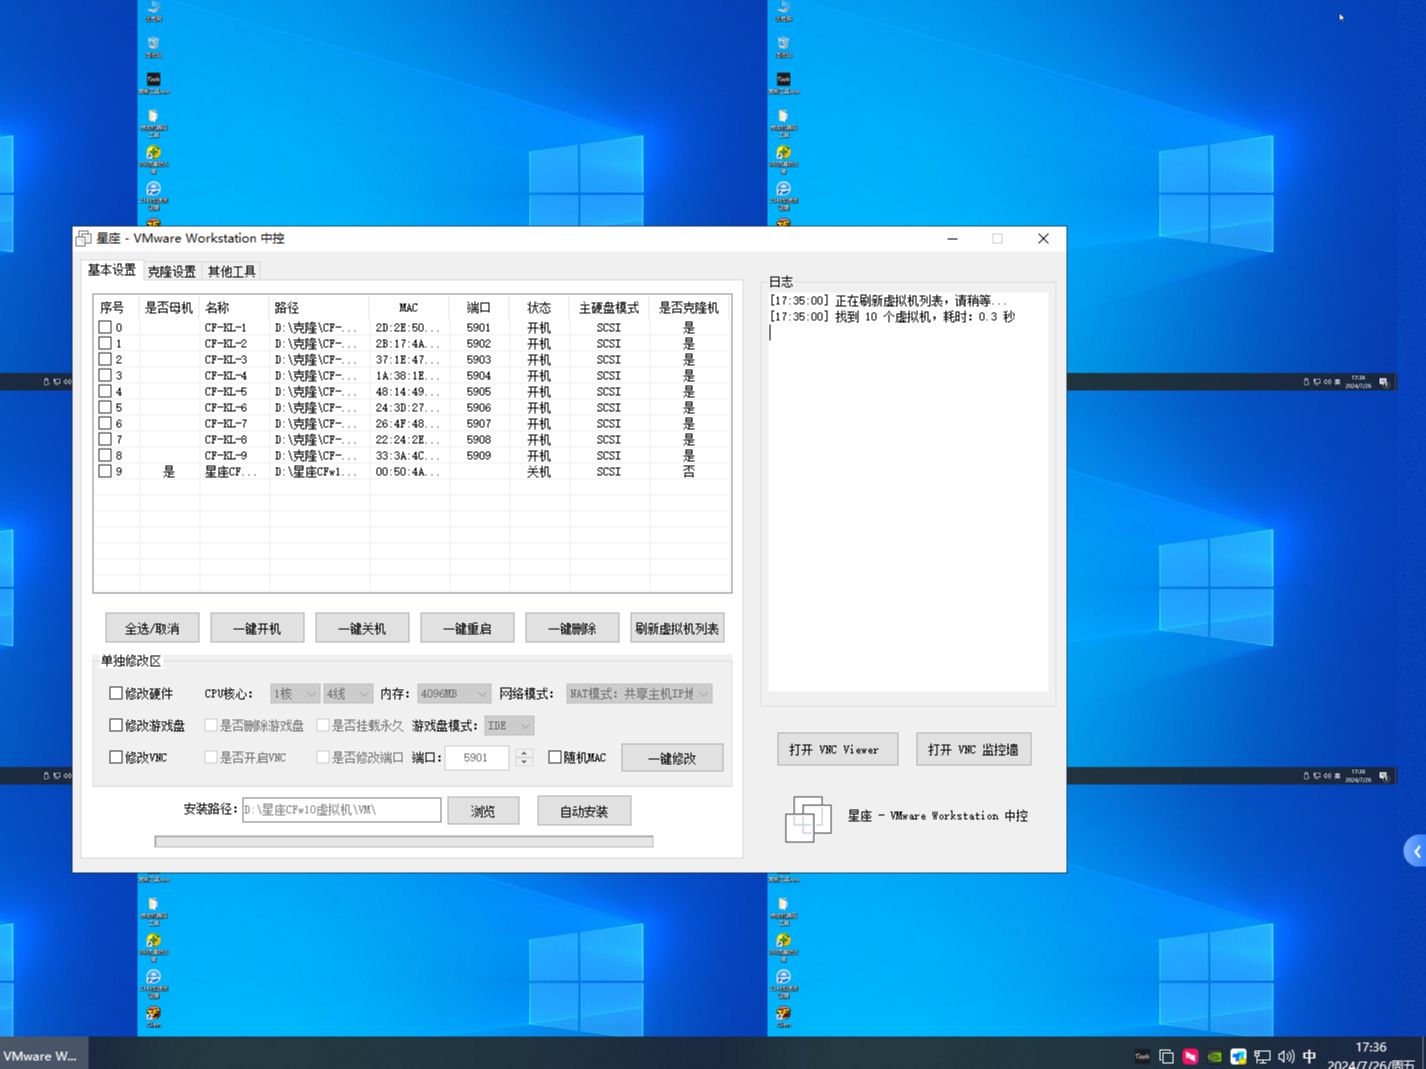Open the 克隆设置 tab

pyautogui.click(x=172, y=271)
